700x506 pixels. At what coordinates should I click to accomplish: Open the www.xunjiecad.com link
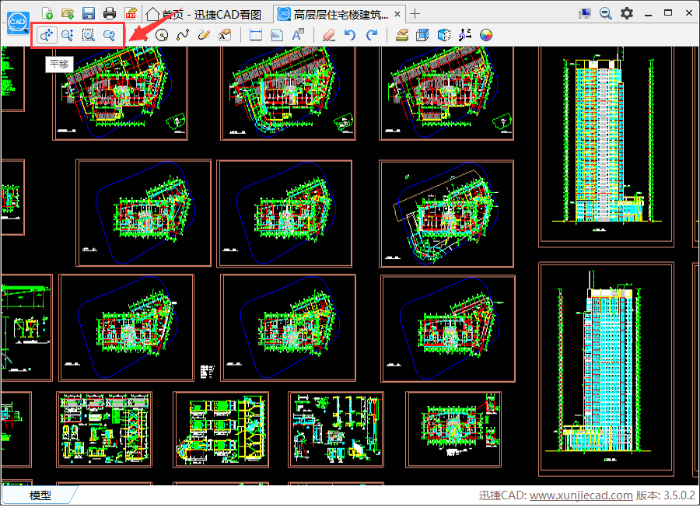(580, 495)
